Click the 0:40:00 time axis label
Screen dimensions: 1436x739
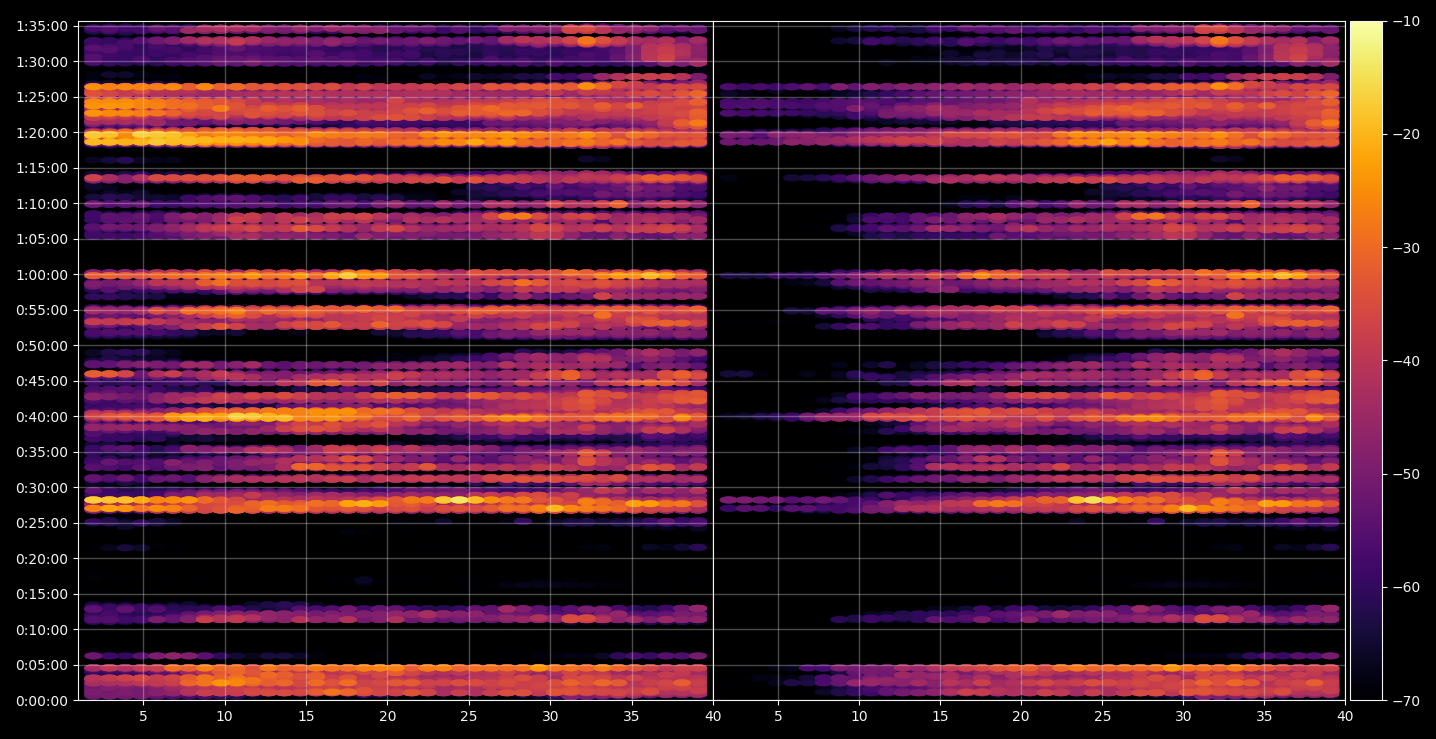click(42, 416)
